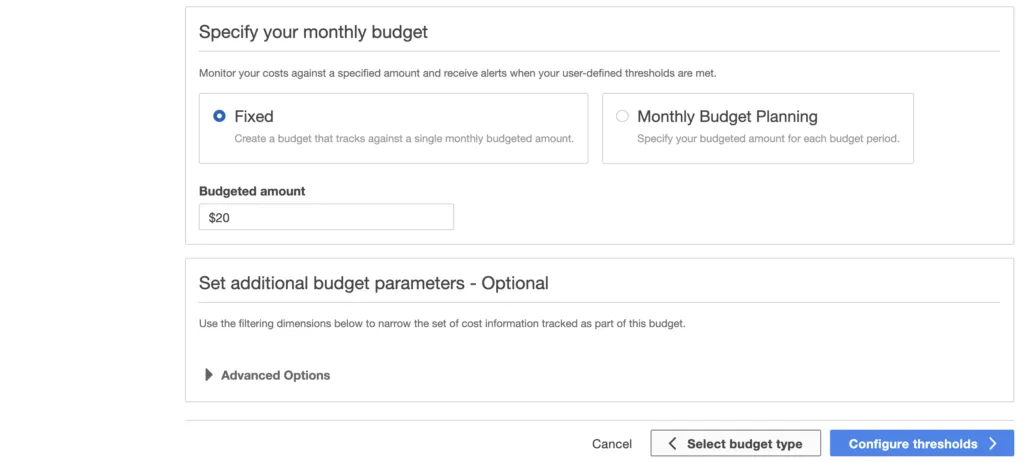Click the "Monitor your costs" description line
Image resolution: width=1024 pixels, height=462 pixels.
click(457, 73)
